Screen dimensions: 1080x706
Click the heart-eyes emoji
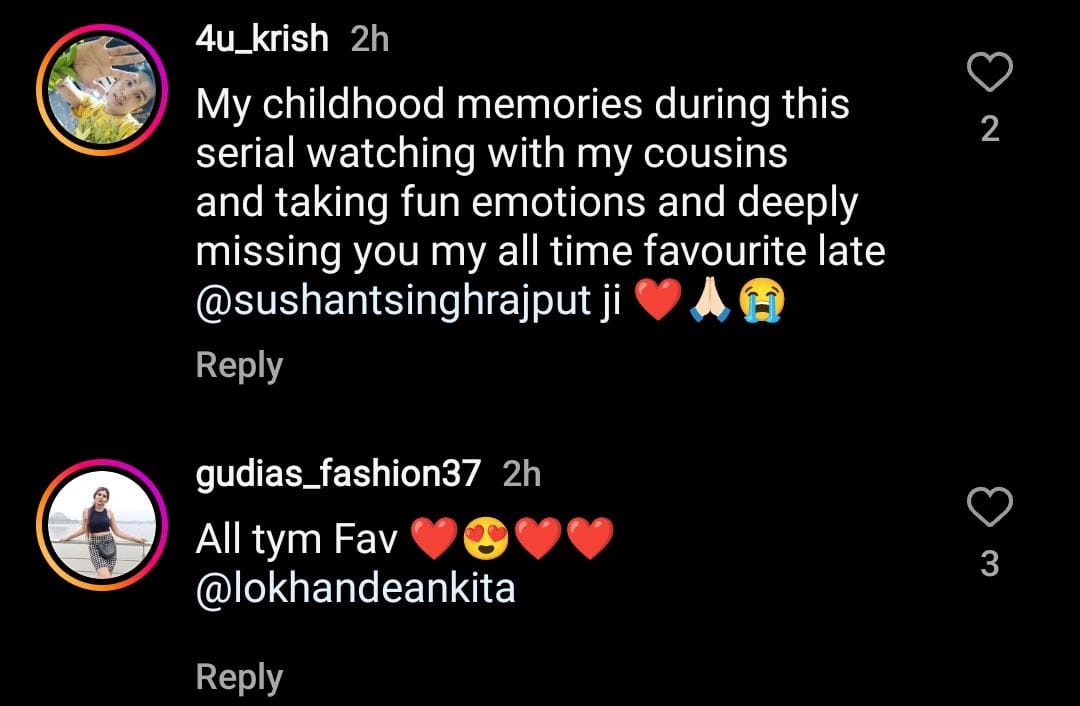[486, 539]
